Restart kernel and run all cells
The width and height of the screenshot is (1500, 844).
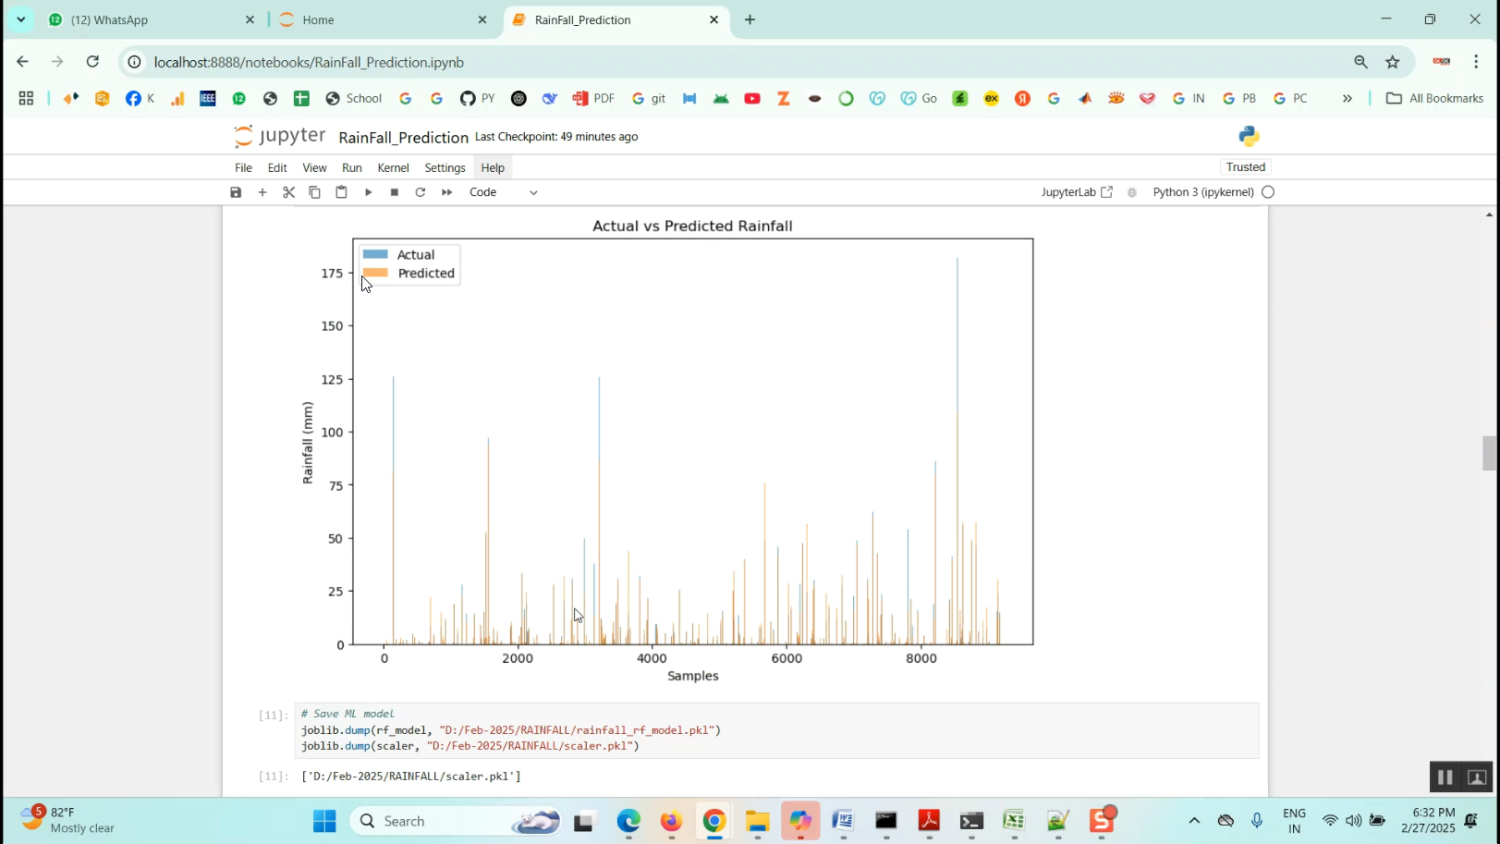coord(447,192)
